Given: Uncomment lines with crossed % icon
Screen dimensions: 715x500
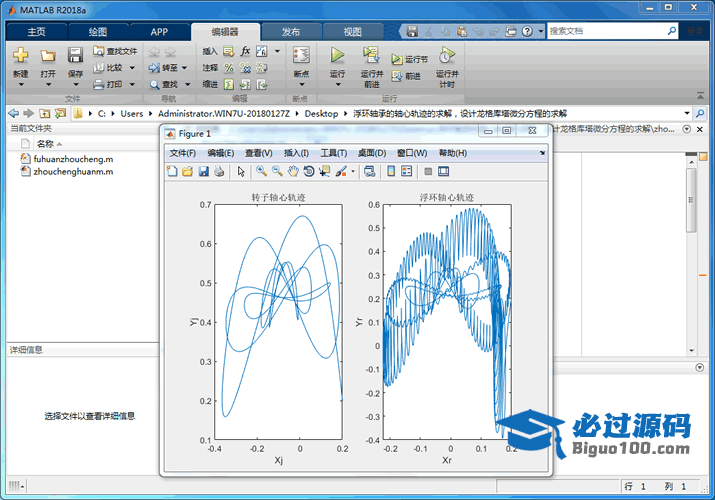Looking at the screenshot, I should (x=245, y=68).
